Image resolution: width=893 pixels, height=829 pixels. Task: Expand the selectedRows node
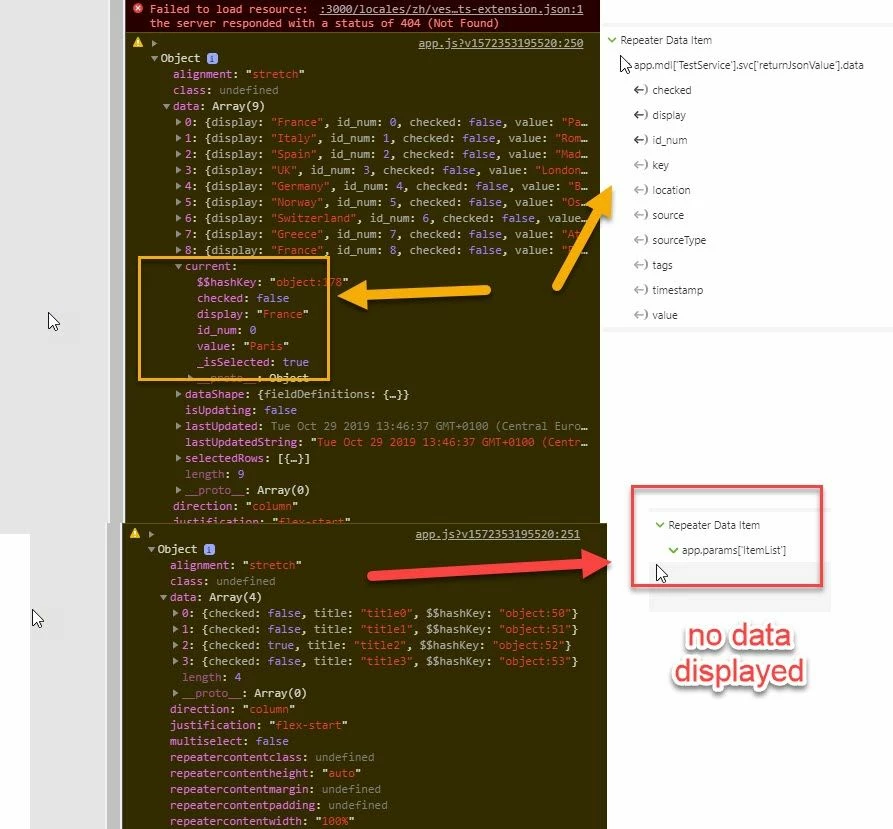click(178, 457)
